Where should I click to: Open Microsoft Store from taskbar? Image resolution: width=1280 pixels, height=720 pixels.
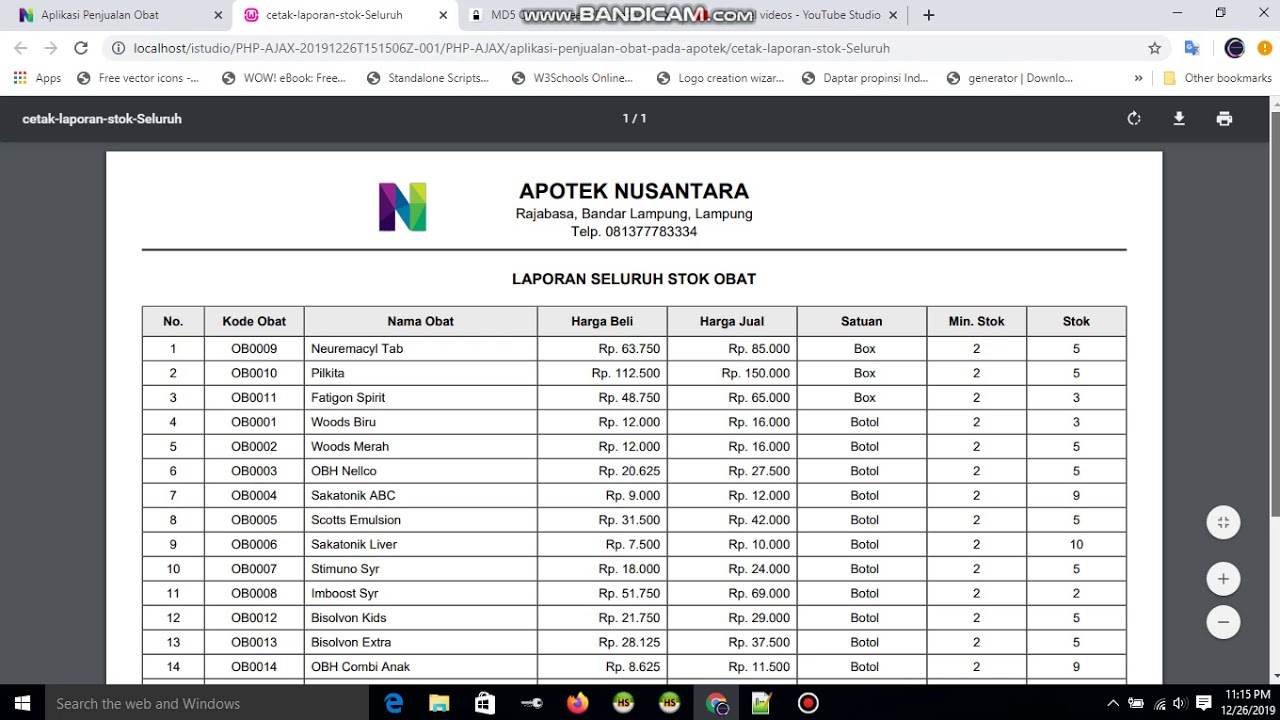click(485, 703)
